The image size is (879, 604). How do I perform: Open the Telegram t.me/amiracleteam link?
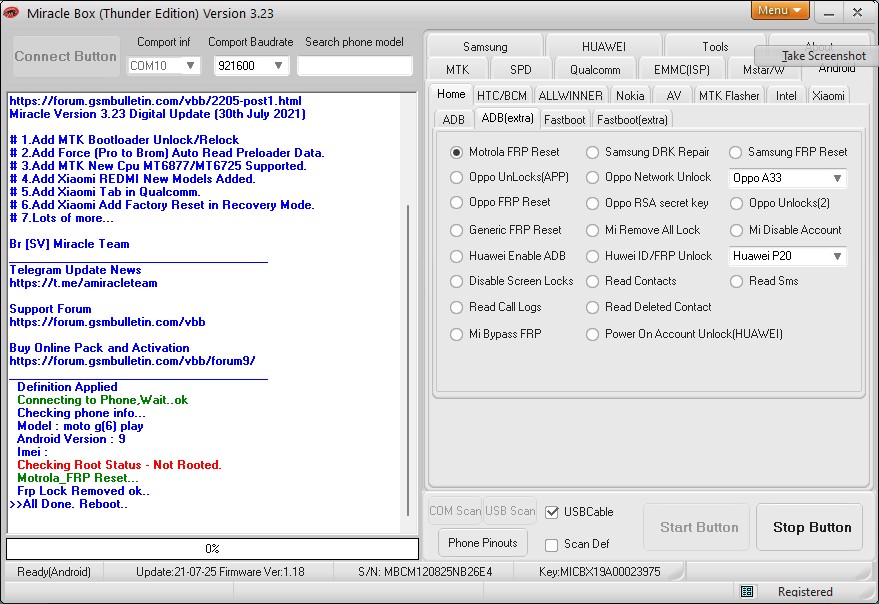click(83, 283)
